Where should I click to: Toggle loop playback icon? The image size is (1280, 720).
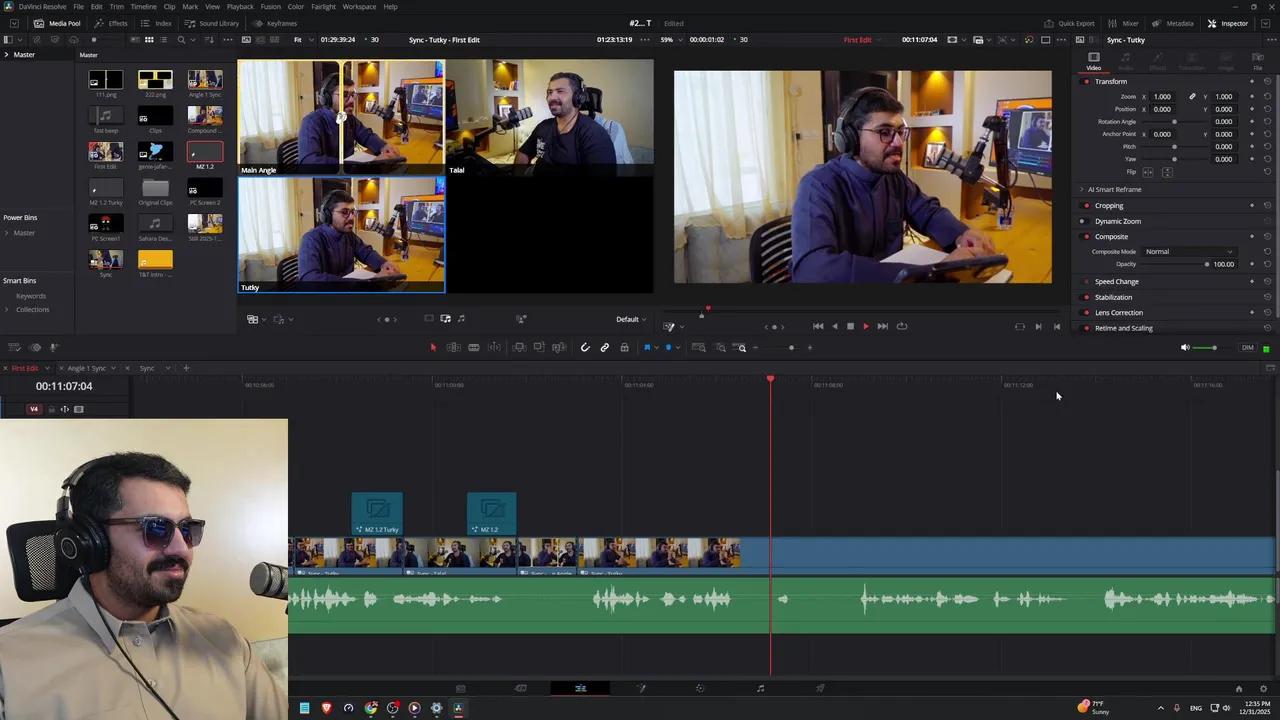[x=902, y=326]
